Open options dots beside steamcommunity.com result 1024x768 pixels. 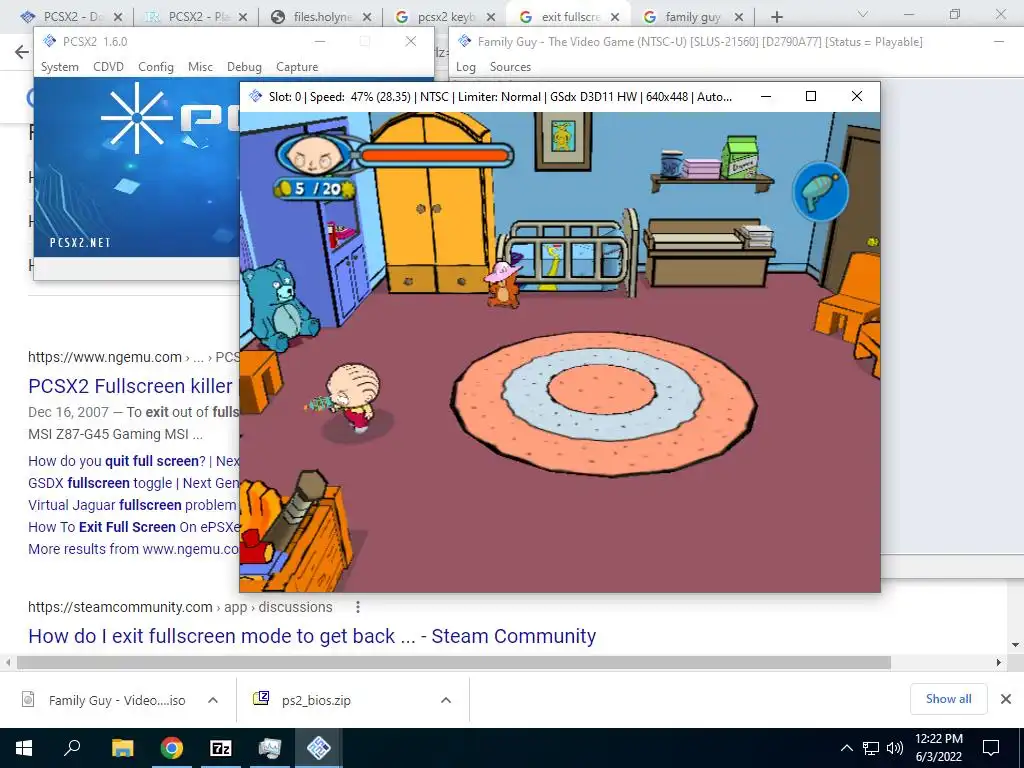point(357,607)
